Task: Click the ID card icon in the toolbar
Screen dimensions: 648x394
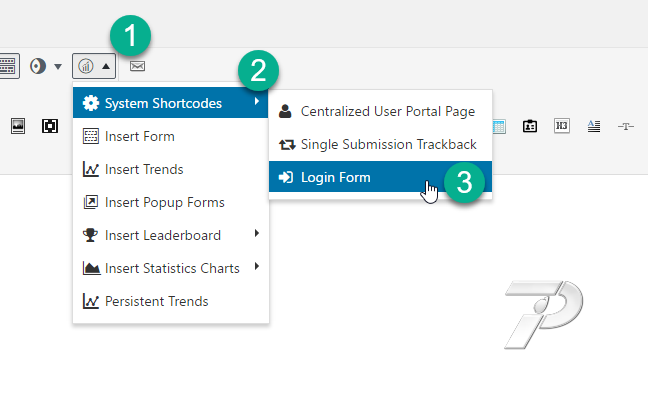Action: click(530, 126)
